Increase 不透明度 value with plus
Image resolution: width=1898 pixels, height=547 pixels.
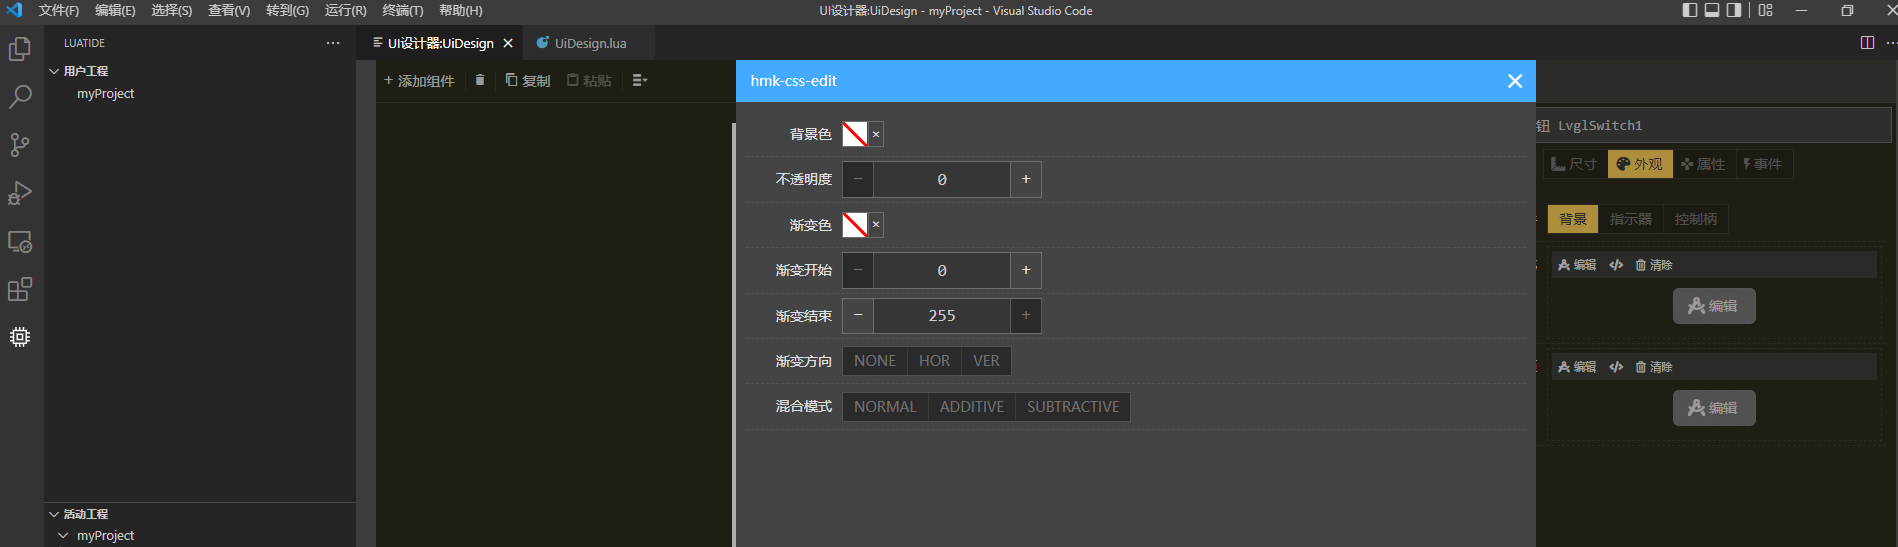[1026, 180]
